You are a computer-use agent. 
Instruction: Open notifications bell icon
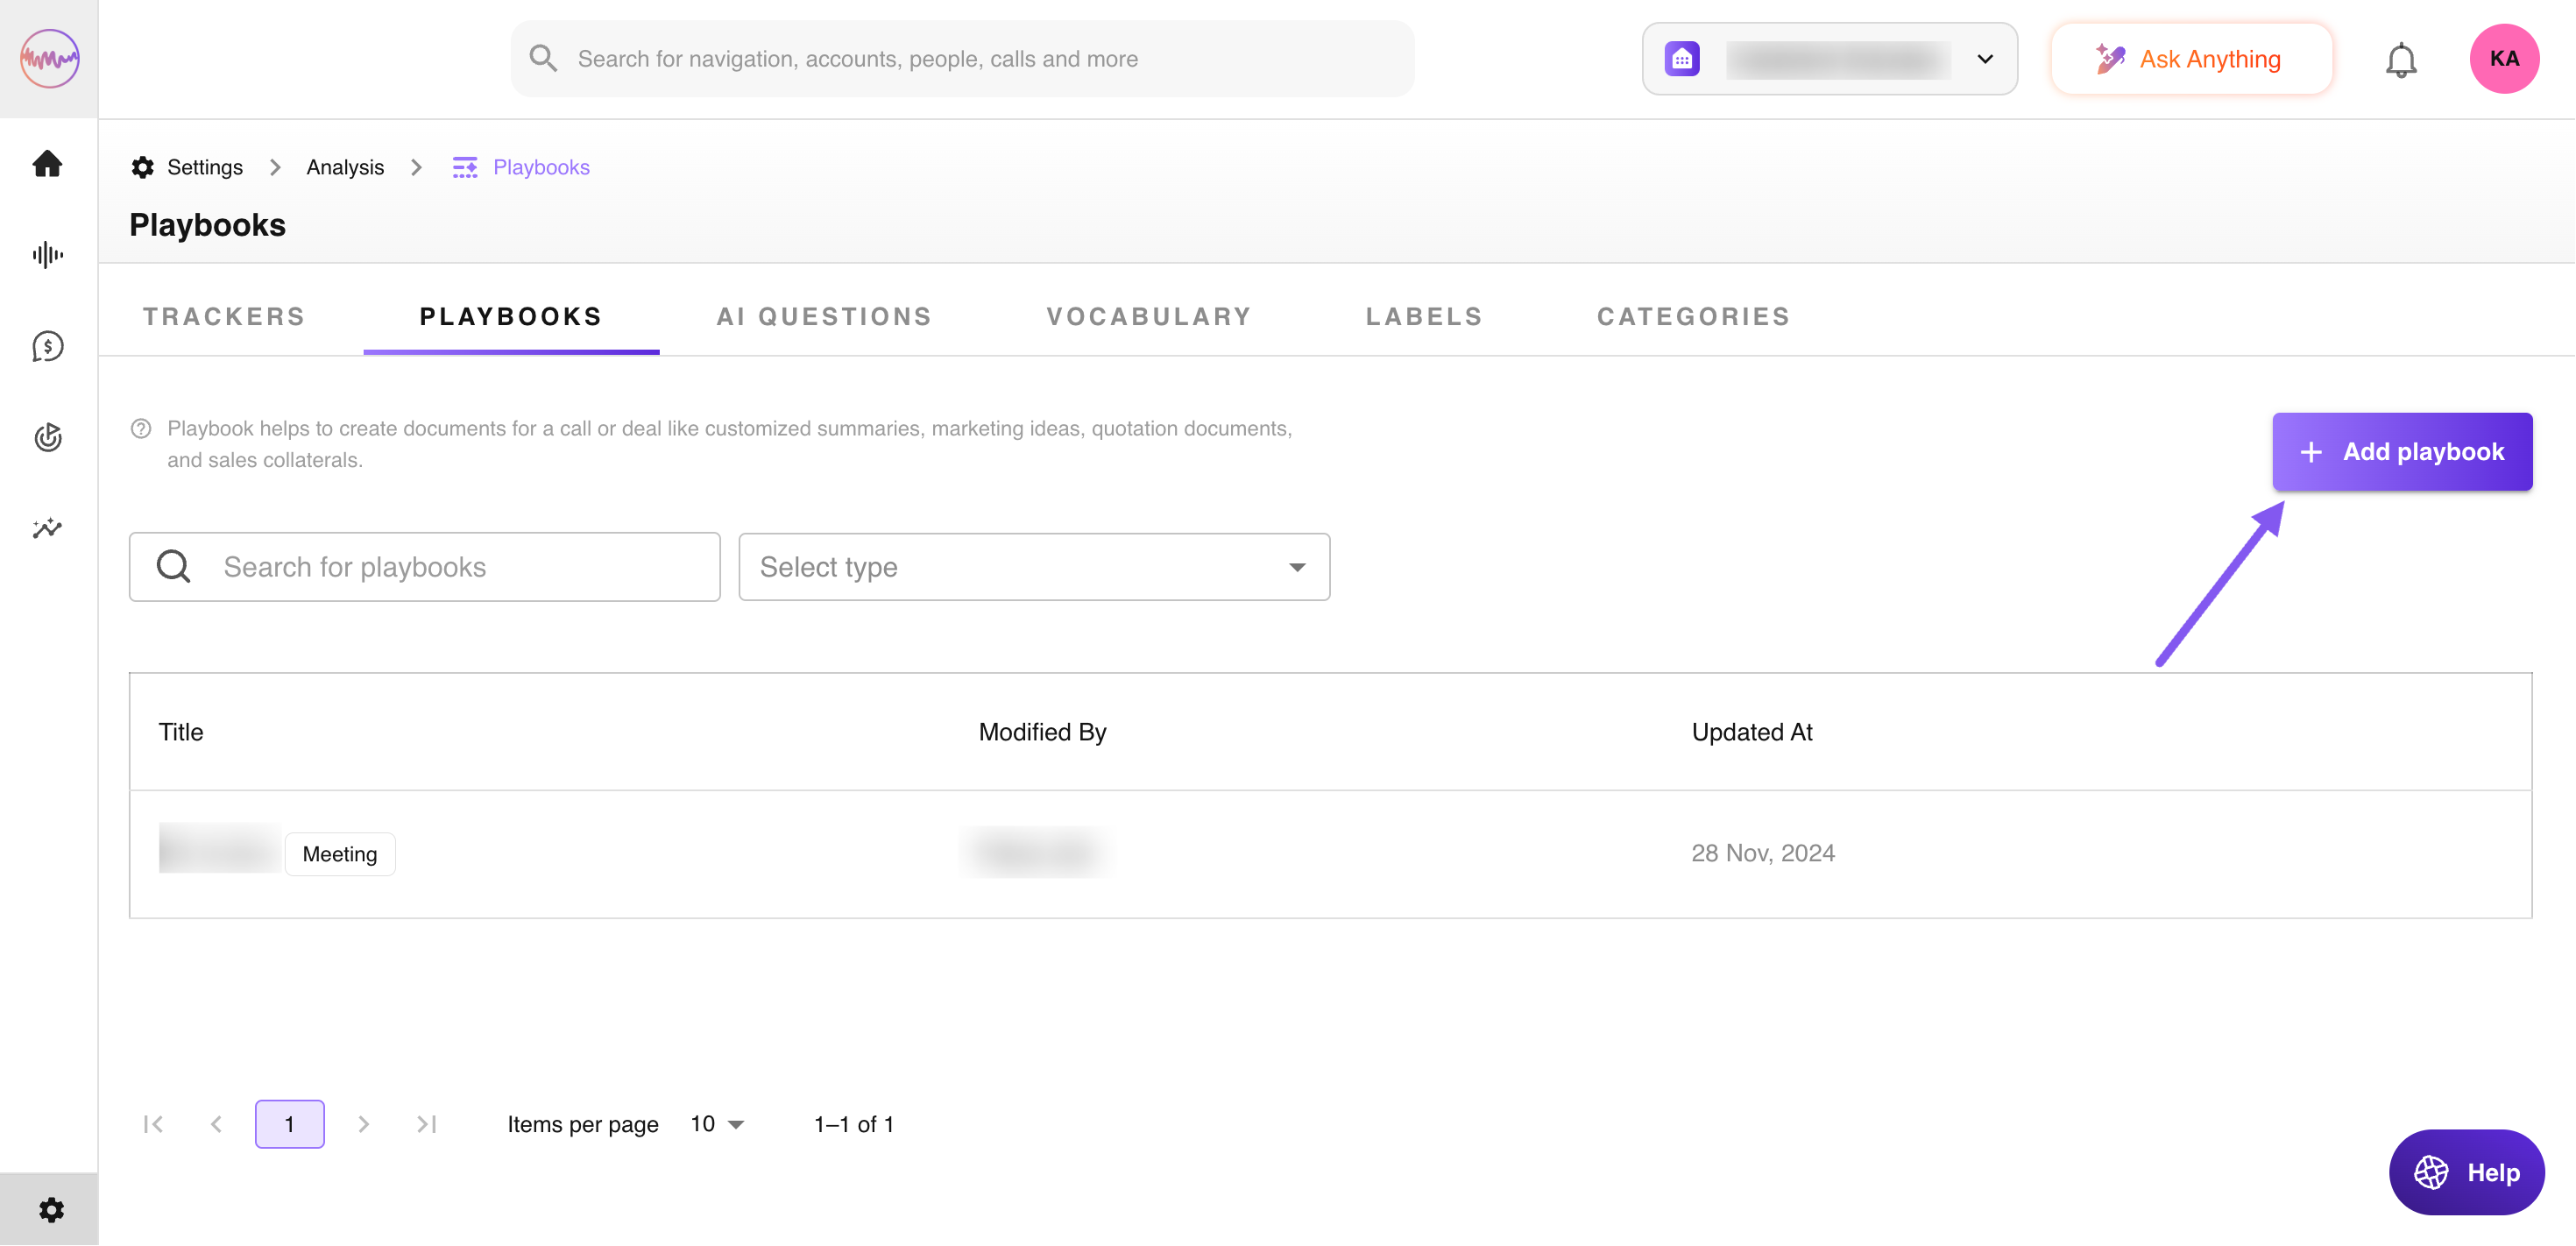[x=2400, y=60]
